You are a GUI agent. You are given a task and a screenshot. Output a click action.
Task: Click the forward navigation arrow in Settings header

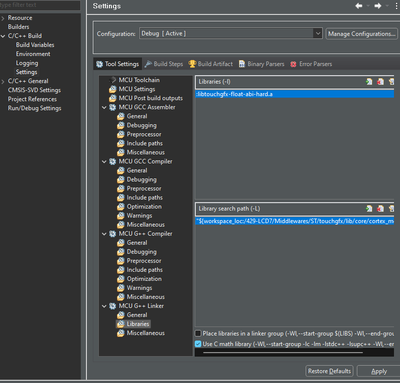[378, 6]
